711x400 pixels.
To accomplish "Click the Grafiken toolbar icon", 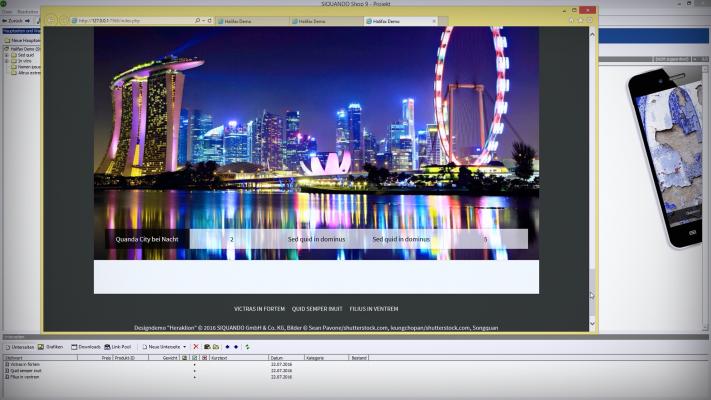I will [x=50, y=347].
